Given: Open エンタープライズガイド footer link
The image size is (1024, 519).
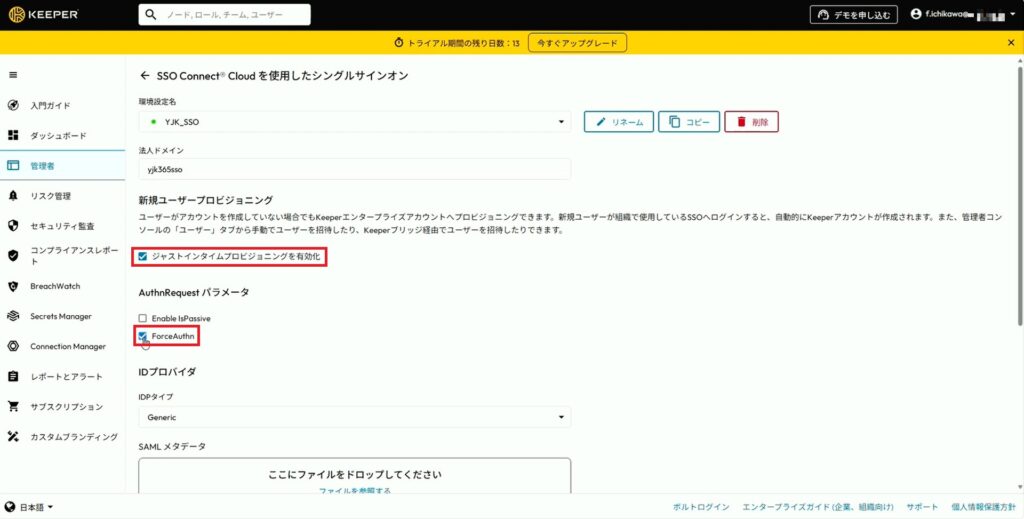Looking at the screenshot, I should (x=818, y=507).
